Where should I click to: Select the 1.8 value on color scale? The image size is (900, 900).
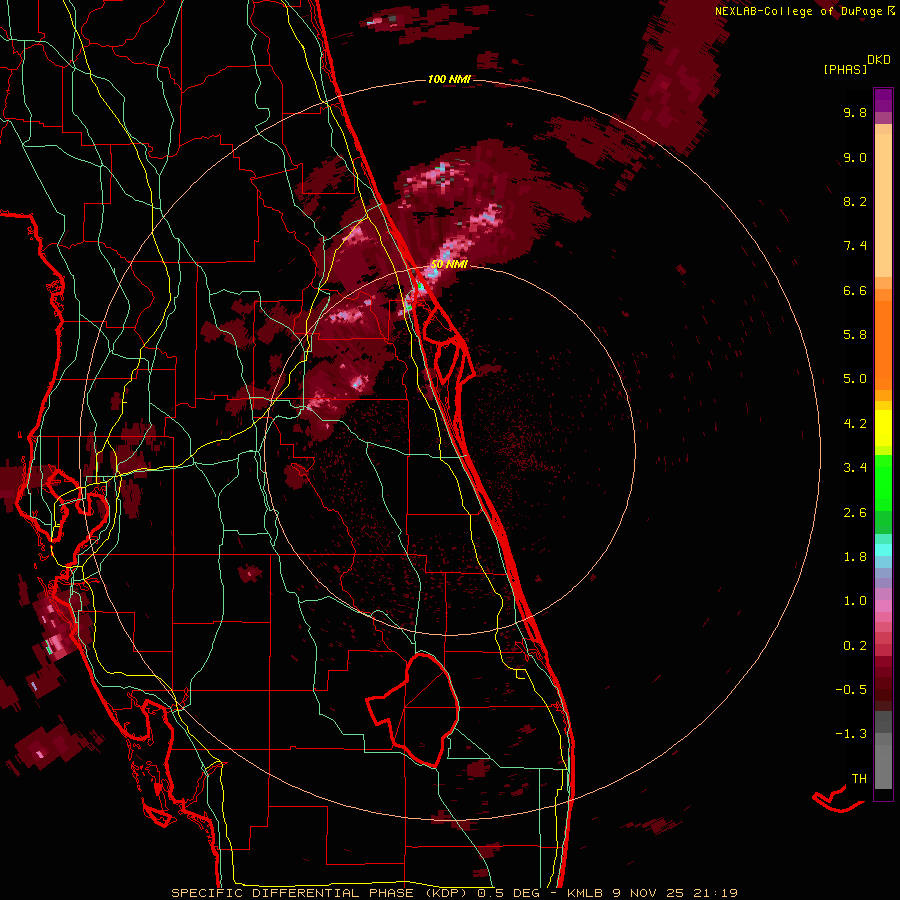pyautogui.click(x=855, y=557)
